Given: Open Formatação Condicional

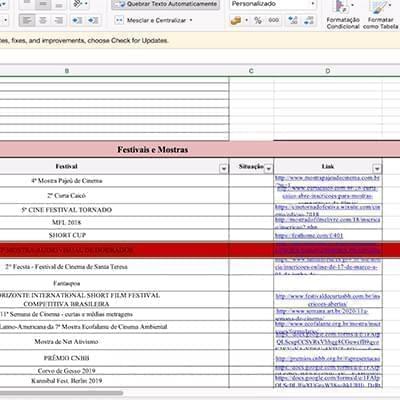Looking at the screenshot, I should click(343, 15).
